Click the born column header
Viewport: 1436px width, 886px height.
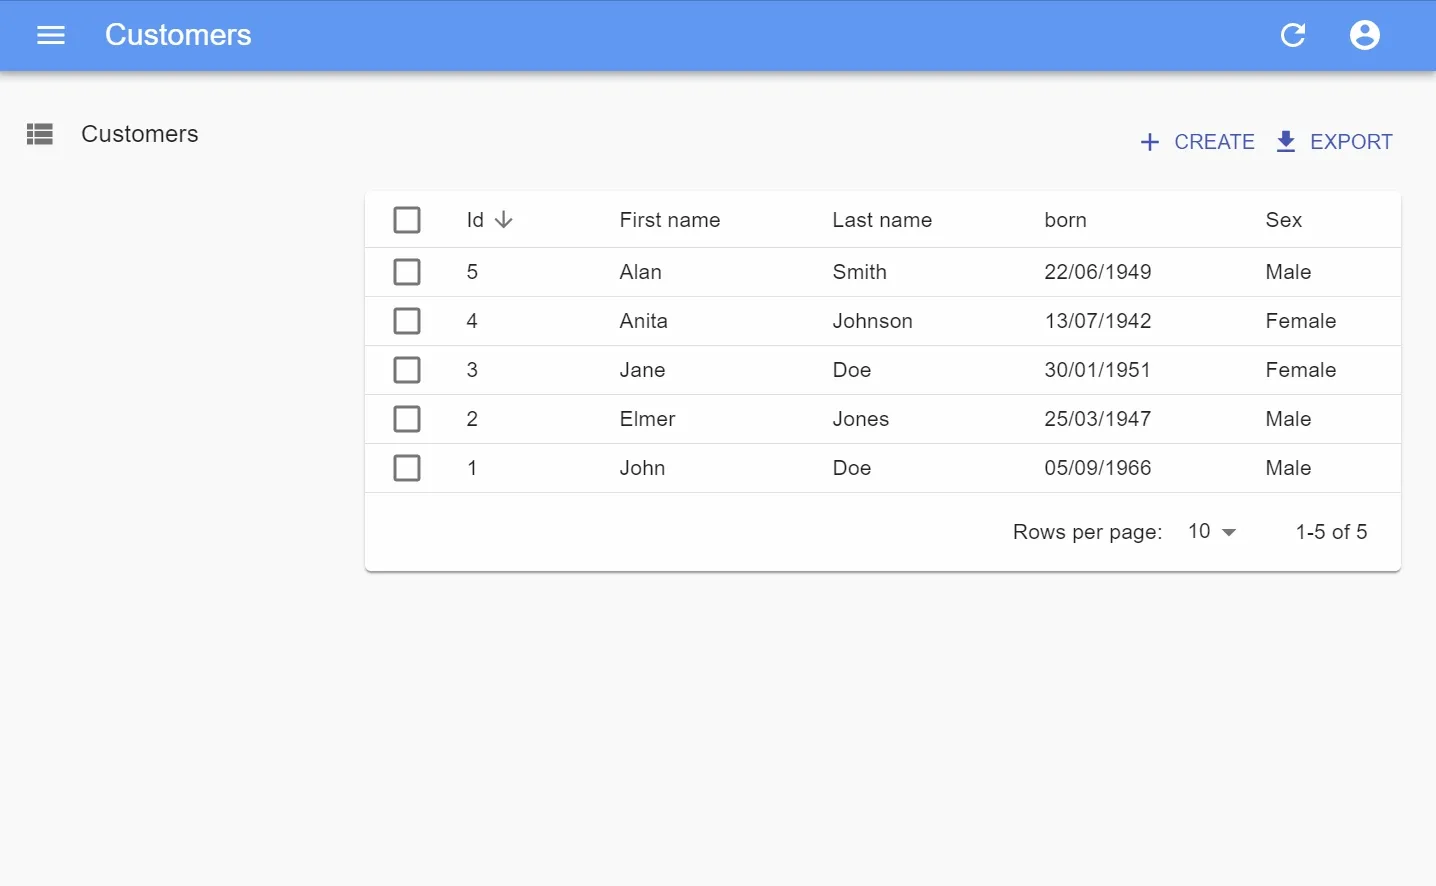pyautogui.click(x=1064, y=219)
